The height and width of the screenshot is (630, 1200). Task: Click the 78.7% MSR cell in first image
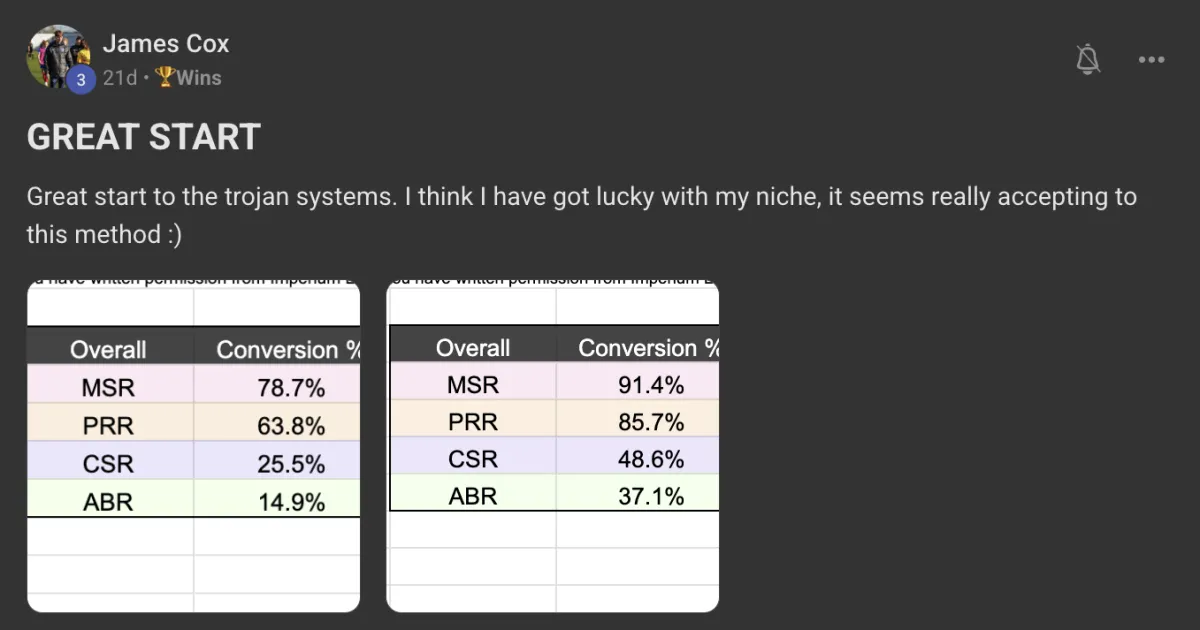click(291, 388)
